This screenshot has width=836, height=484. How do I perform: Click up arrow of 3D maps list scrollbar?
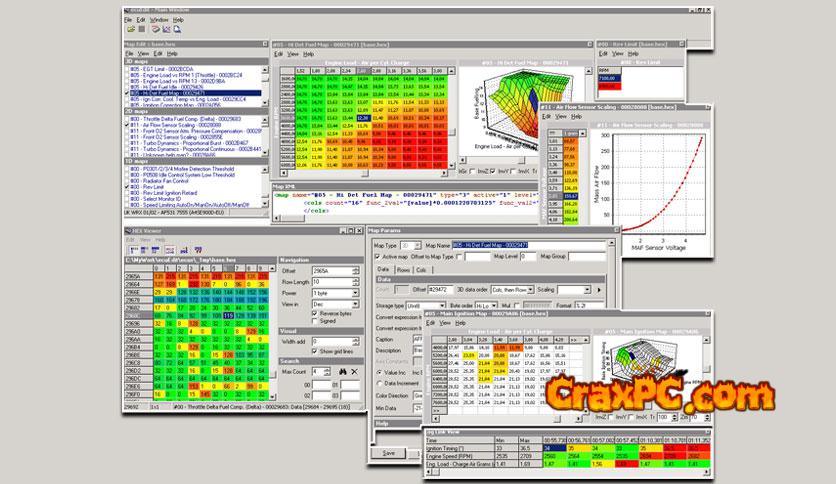click(265, 70)
